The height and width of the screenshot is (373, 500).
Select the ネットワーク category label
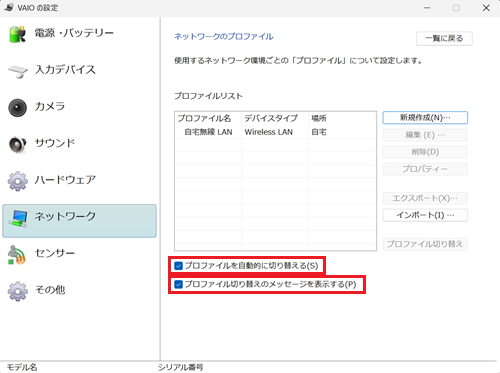point(65,216)
